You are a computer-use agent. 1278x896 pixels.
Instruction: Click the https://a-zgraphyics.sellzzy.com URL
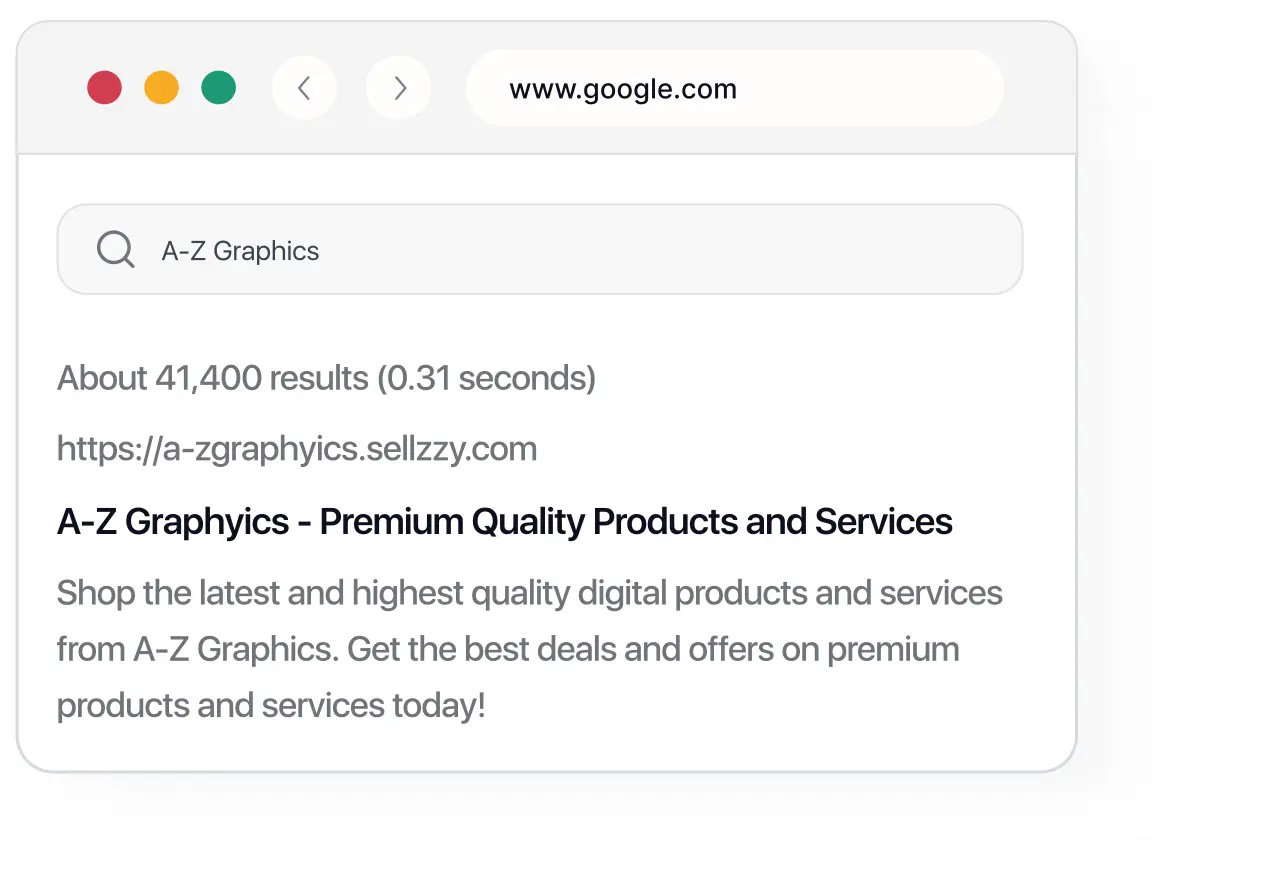point(297,449)
